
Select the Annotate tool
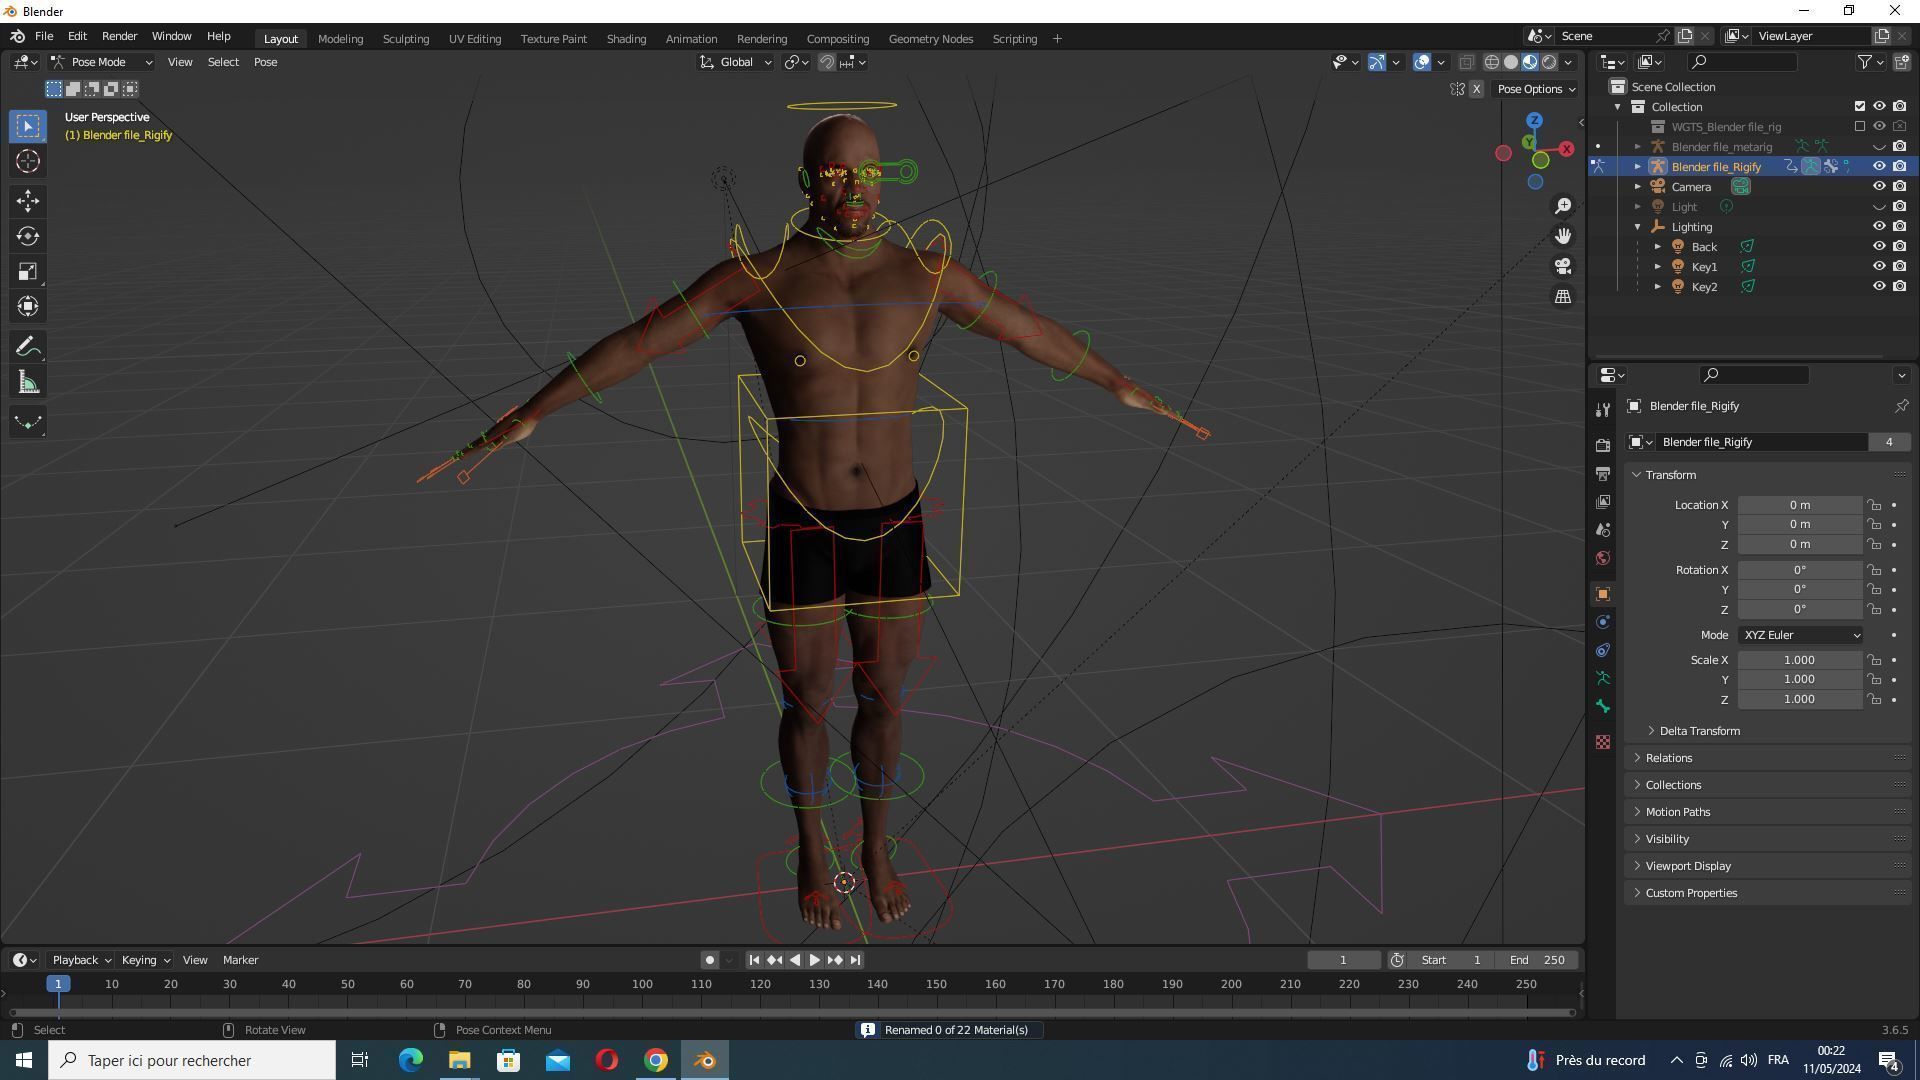[27, 347]
